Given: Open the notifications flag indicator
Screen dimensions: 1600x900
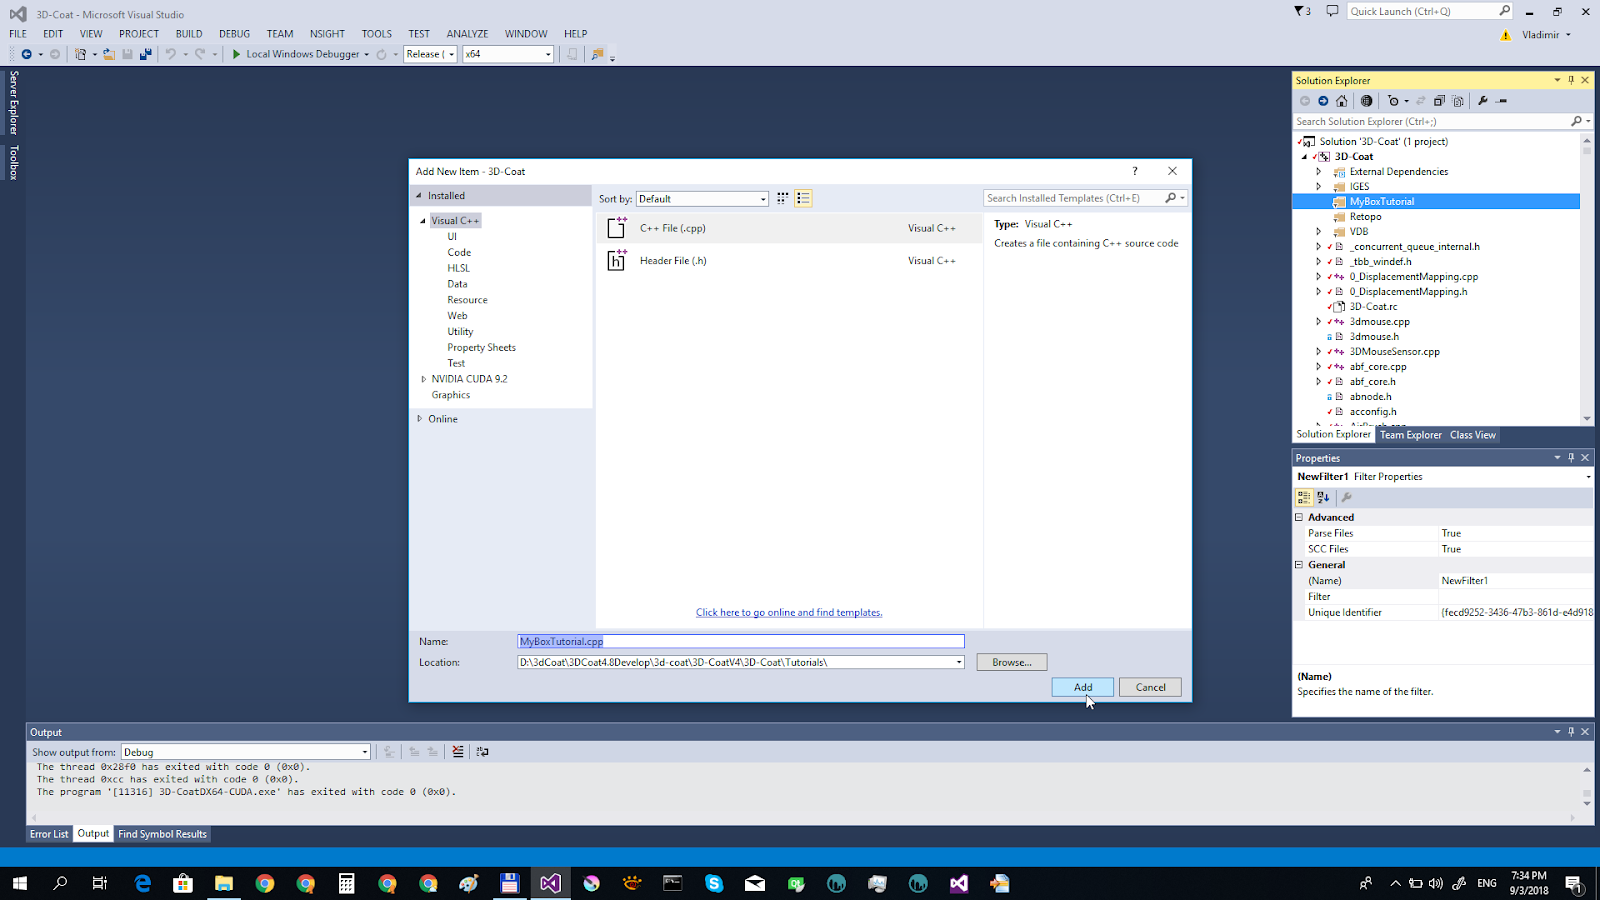Looking at the screenshot, I should click(x=1302, y=11).
